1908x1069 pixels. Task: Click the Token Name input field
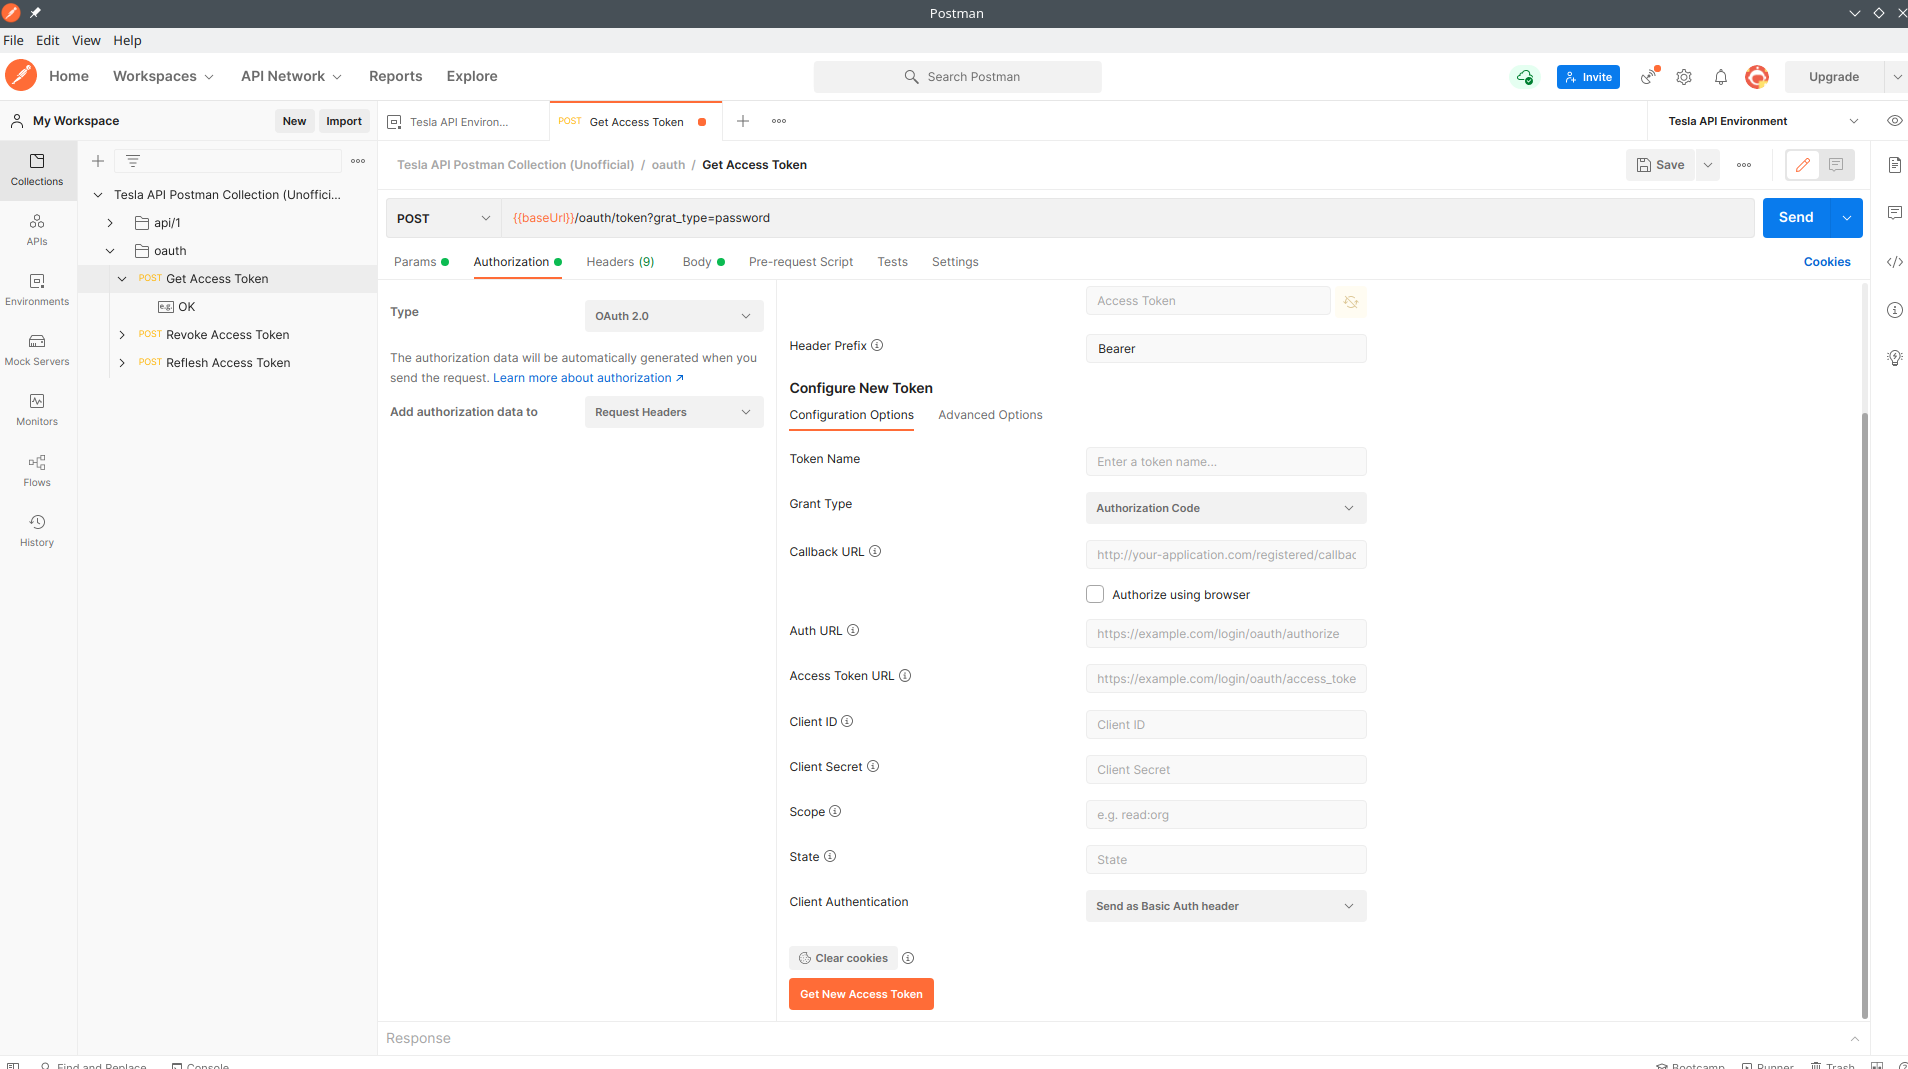[x=1226, y=462]
